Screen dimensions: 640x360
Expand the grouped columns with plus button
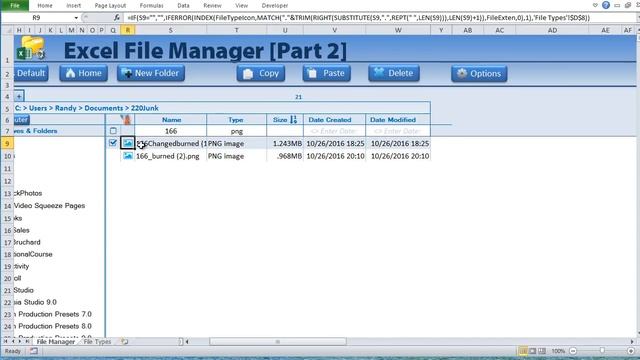tap(19, 96)
